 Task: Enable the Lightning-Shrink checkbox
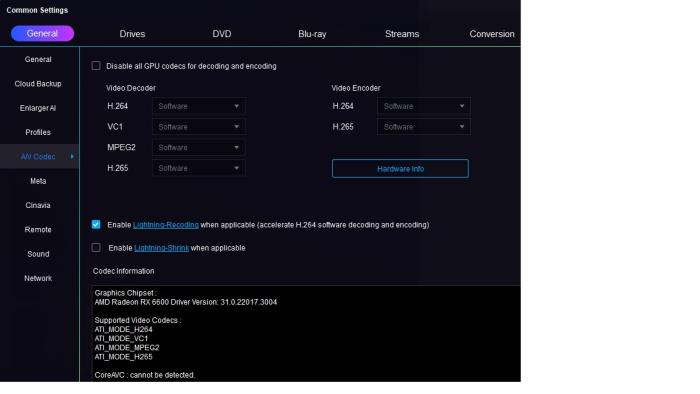96,248
